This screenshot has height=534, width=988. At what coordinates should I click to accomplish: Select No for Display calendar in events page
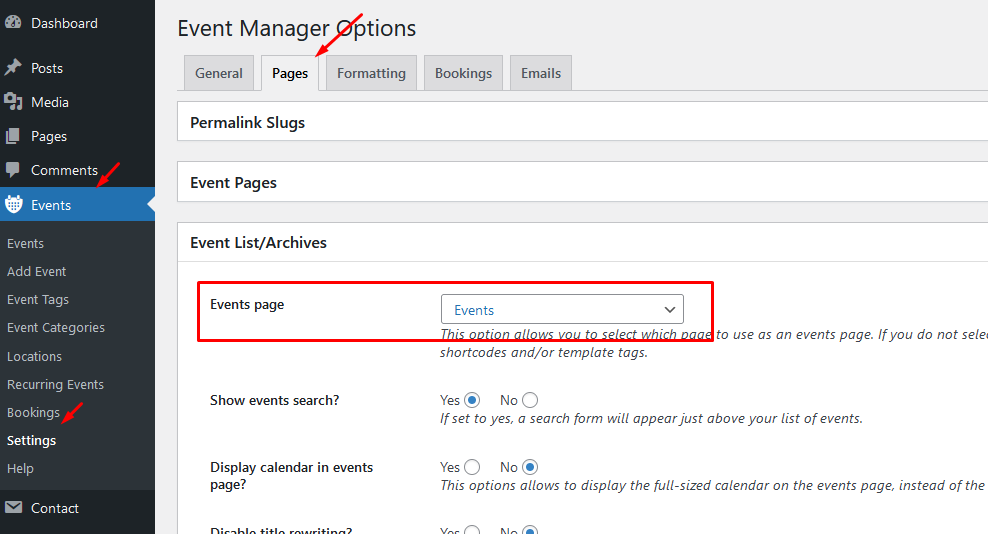click(x=530, y=467)
